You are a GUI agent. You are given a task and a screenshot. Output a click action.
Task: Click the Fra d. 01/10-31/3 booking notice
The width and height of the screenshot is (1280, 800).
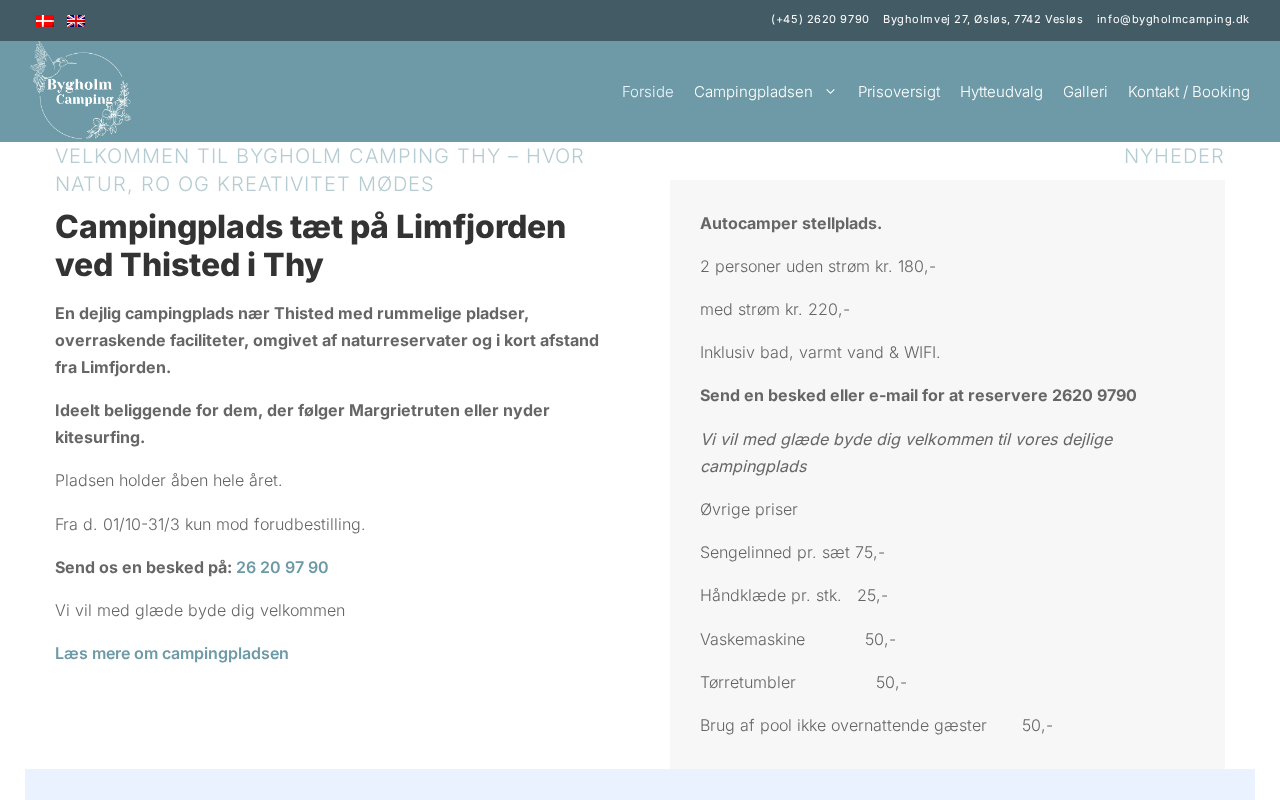click(x=210, y=525)
